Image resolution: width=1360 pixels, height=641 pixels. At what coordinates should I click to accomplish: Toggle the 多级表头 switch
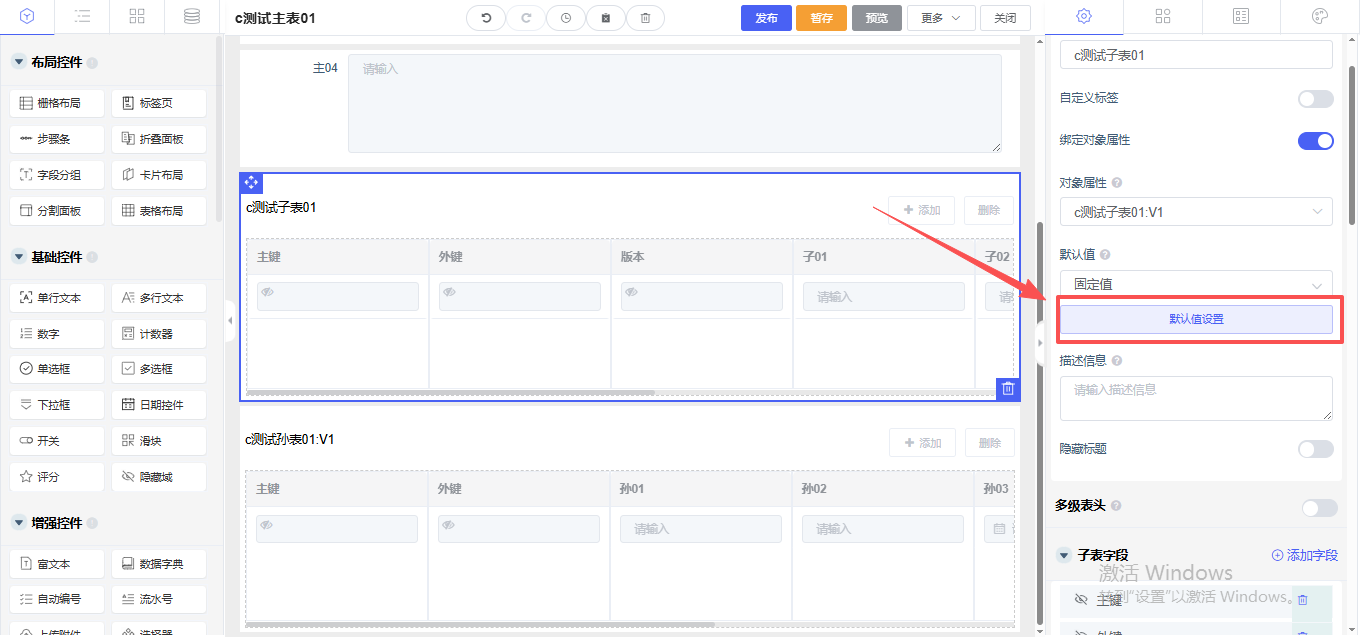[1319, 508]
